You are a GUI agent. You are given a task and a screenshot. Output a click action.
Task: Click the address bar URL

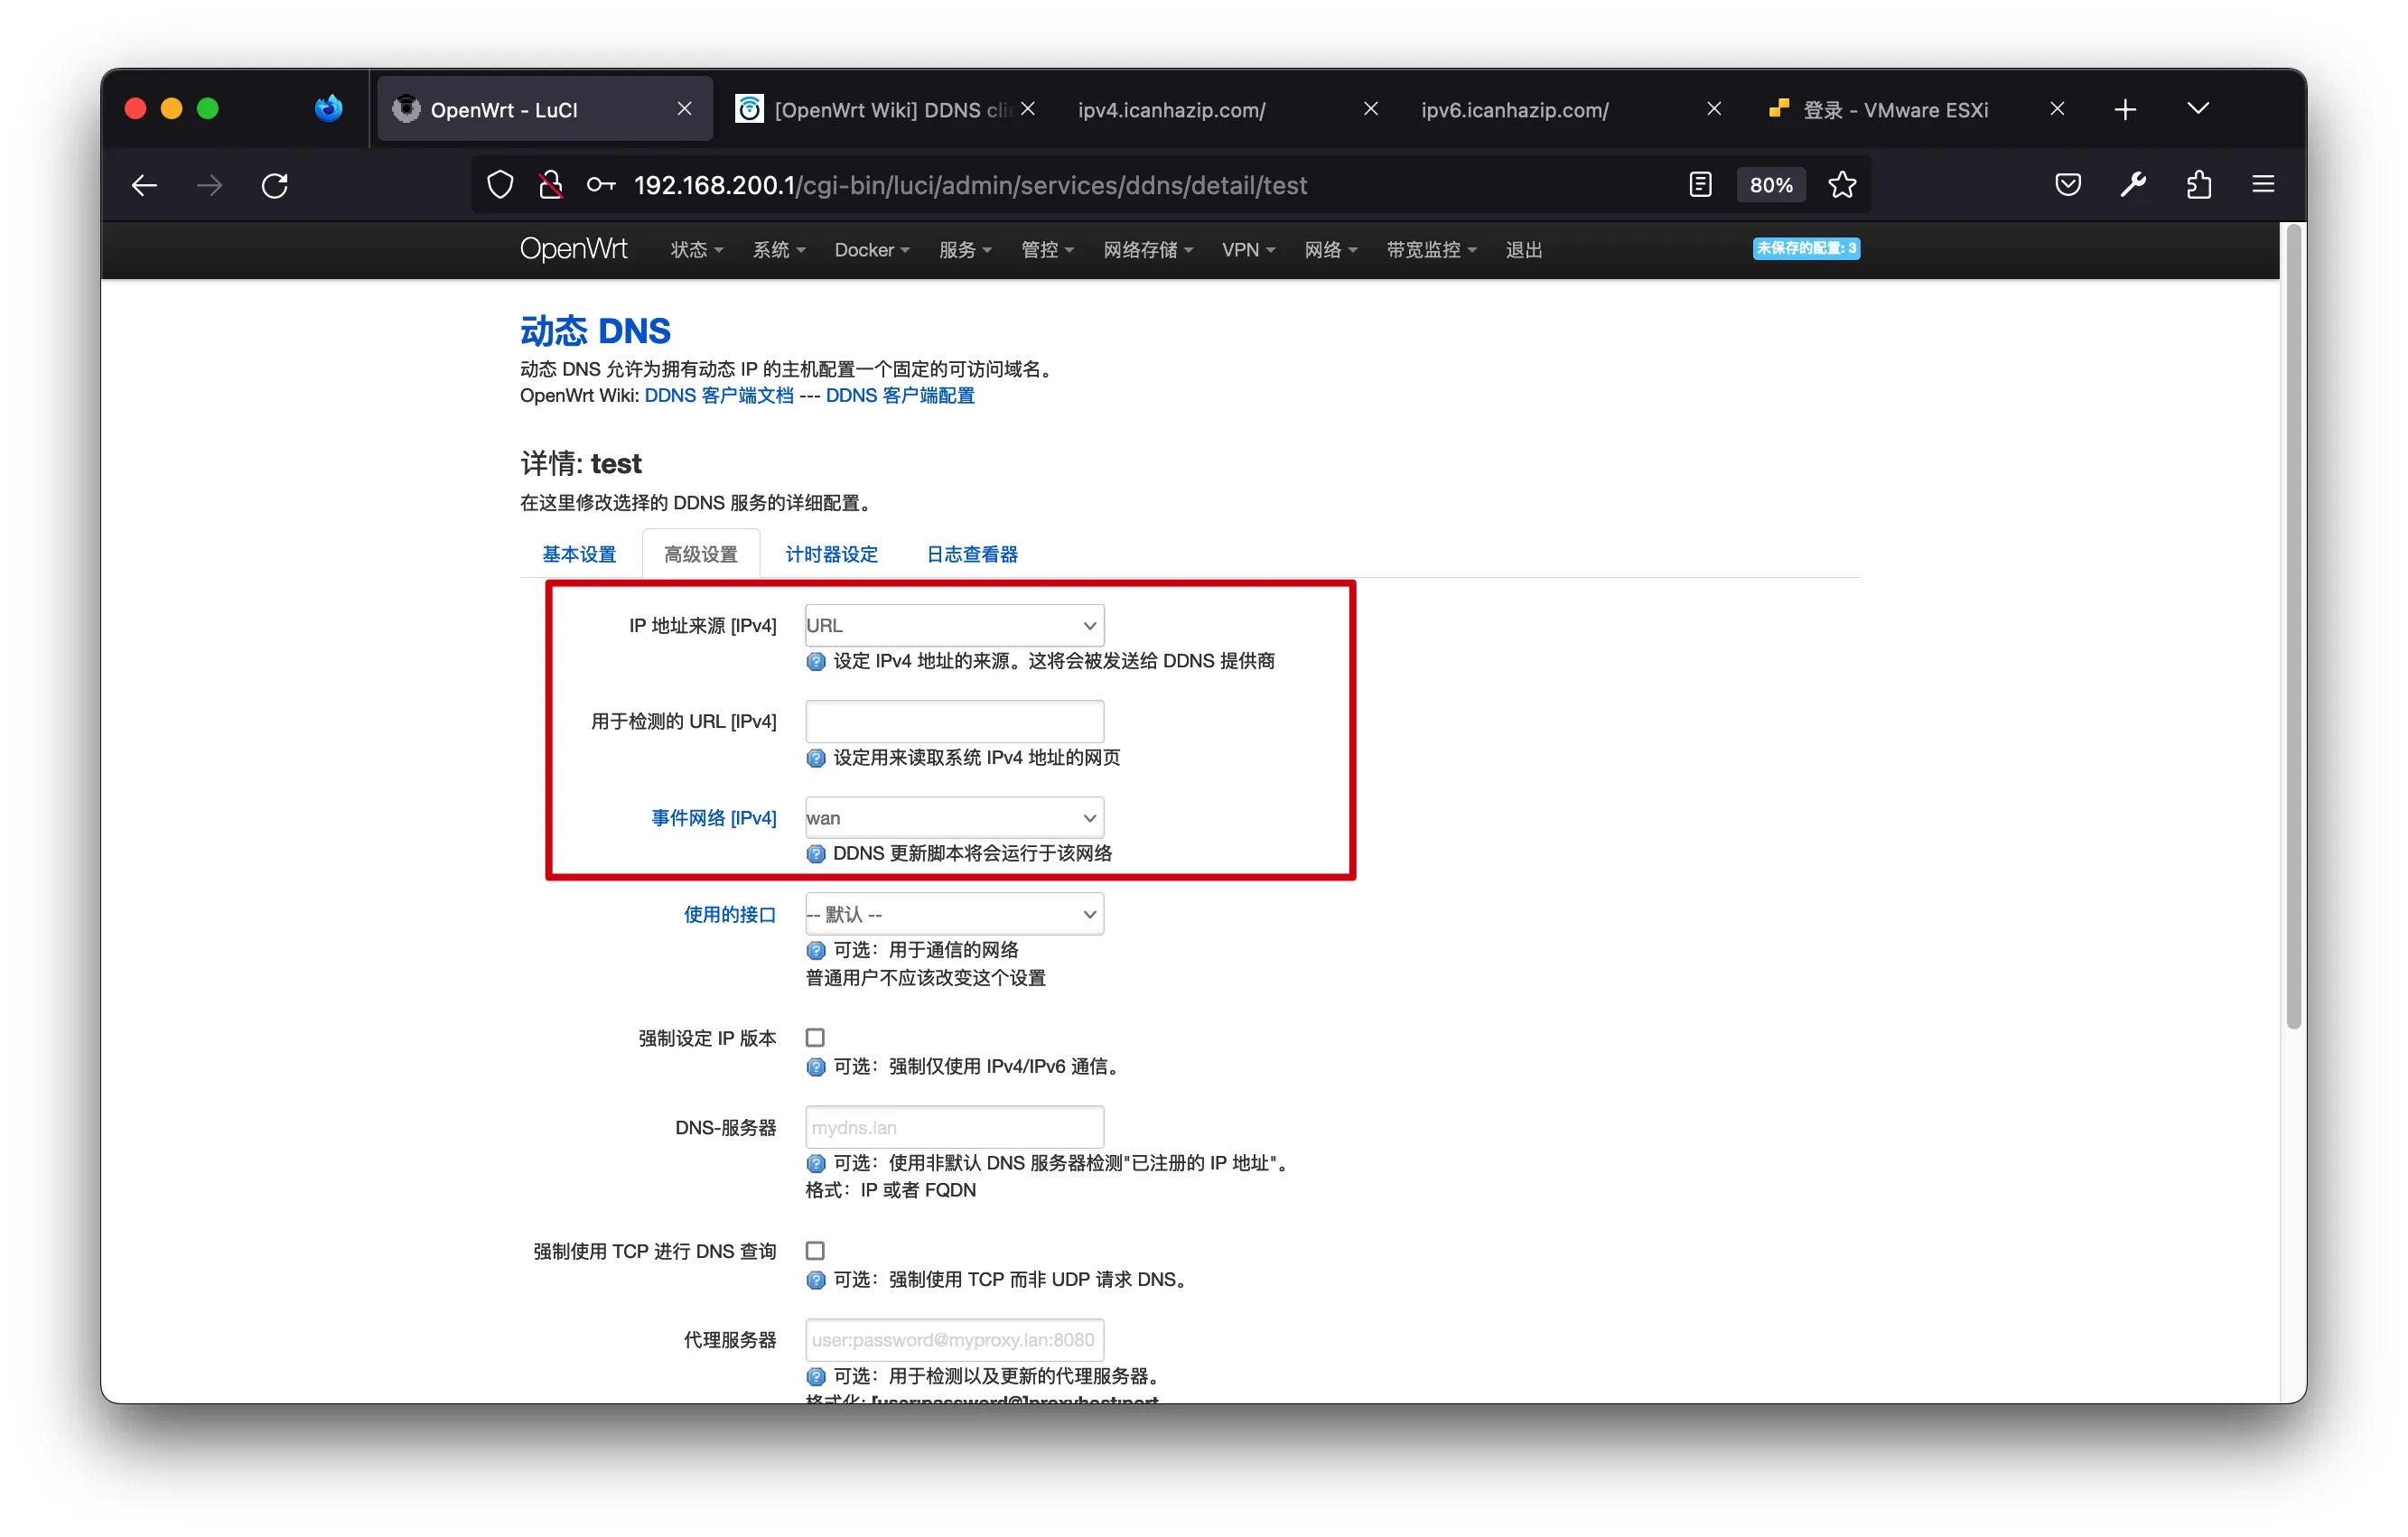click(x=970, y=185)
